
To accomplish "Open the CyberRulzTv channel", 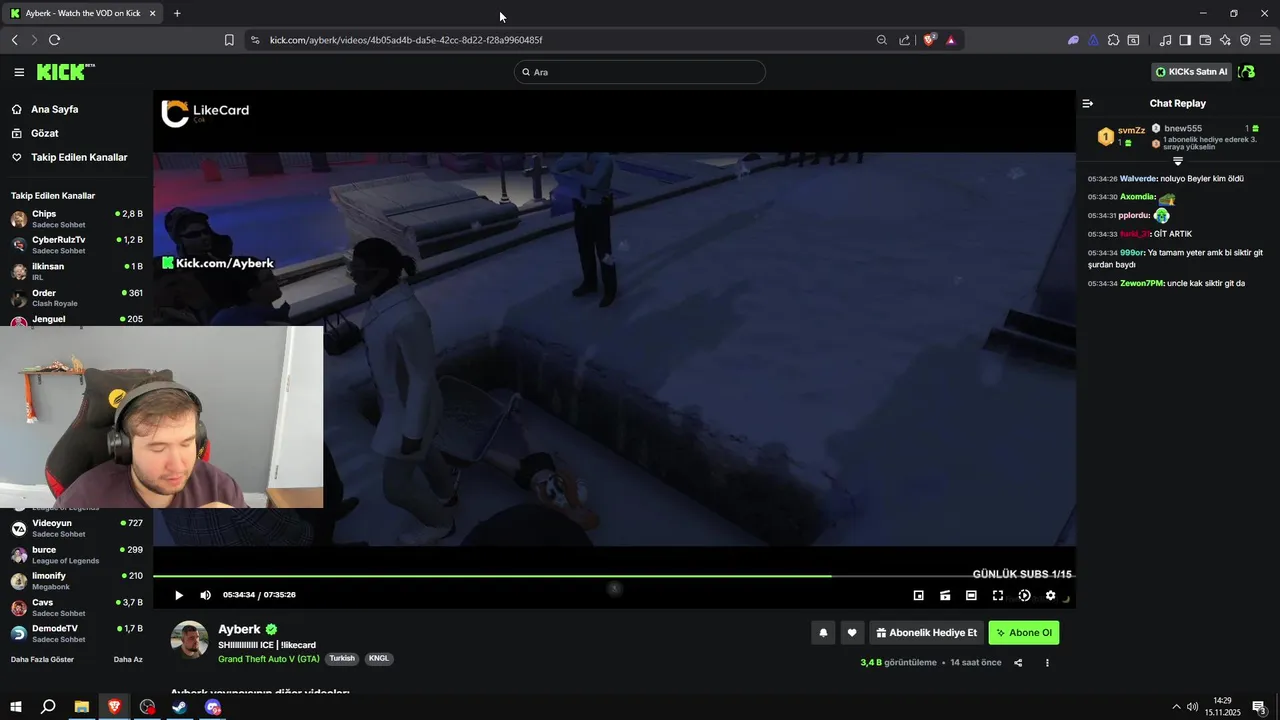I will 76,244.
